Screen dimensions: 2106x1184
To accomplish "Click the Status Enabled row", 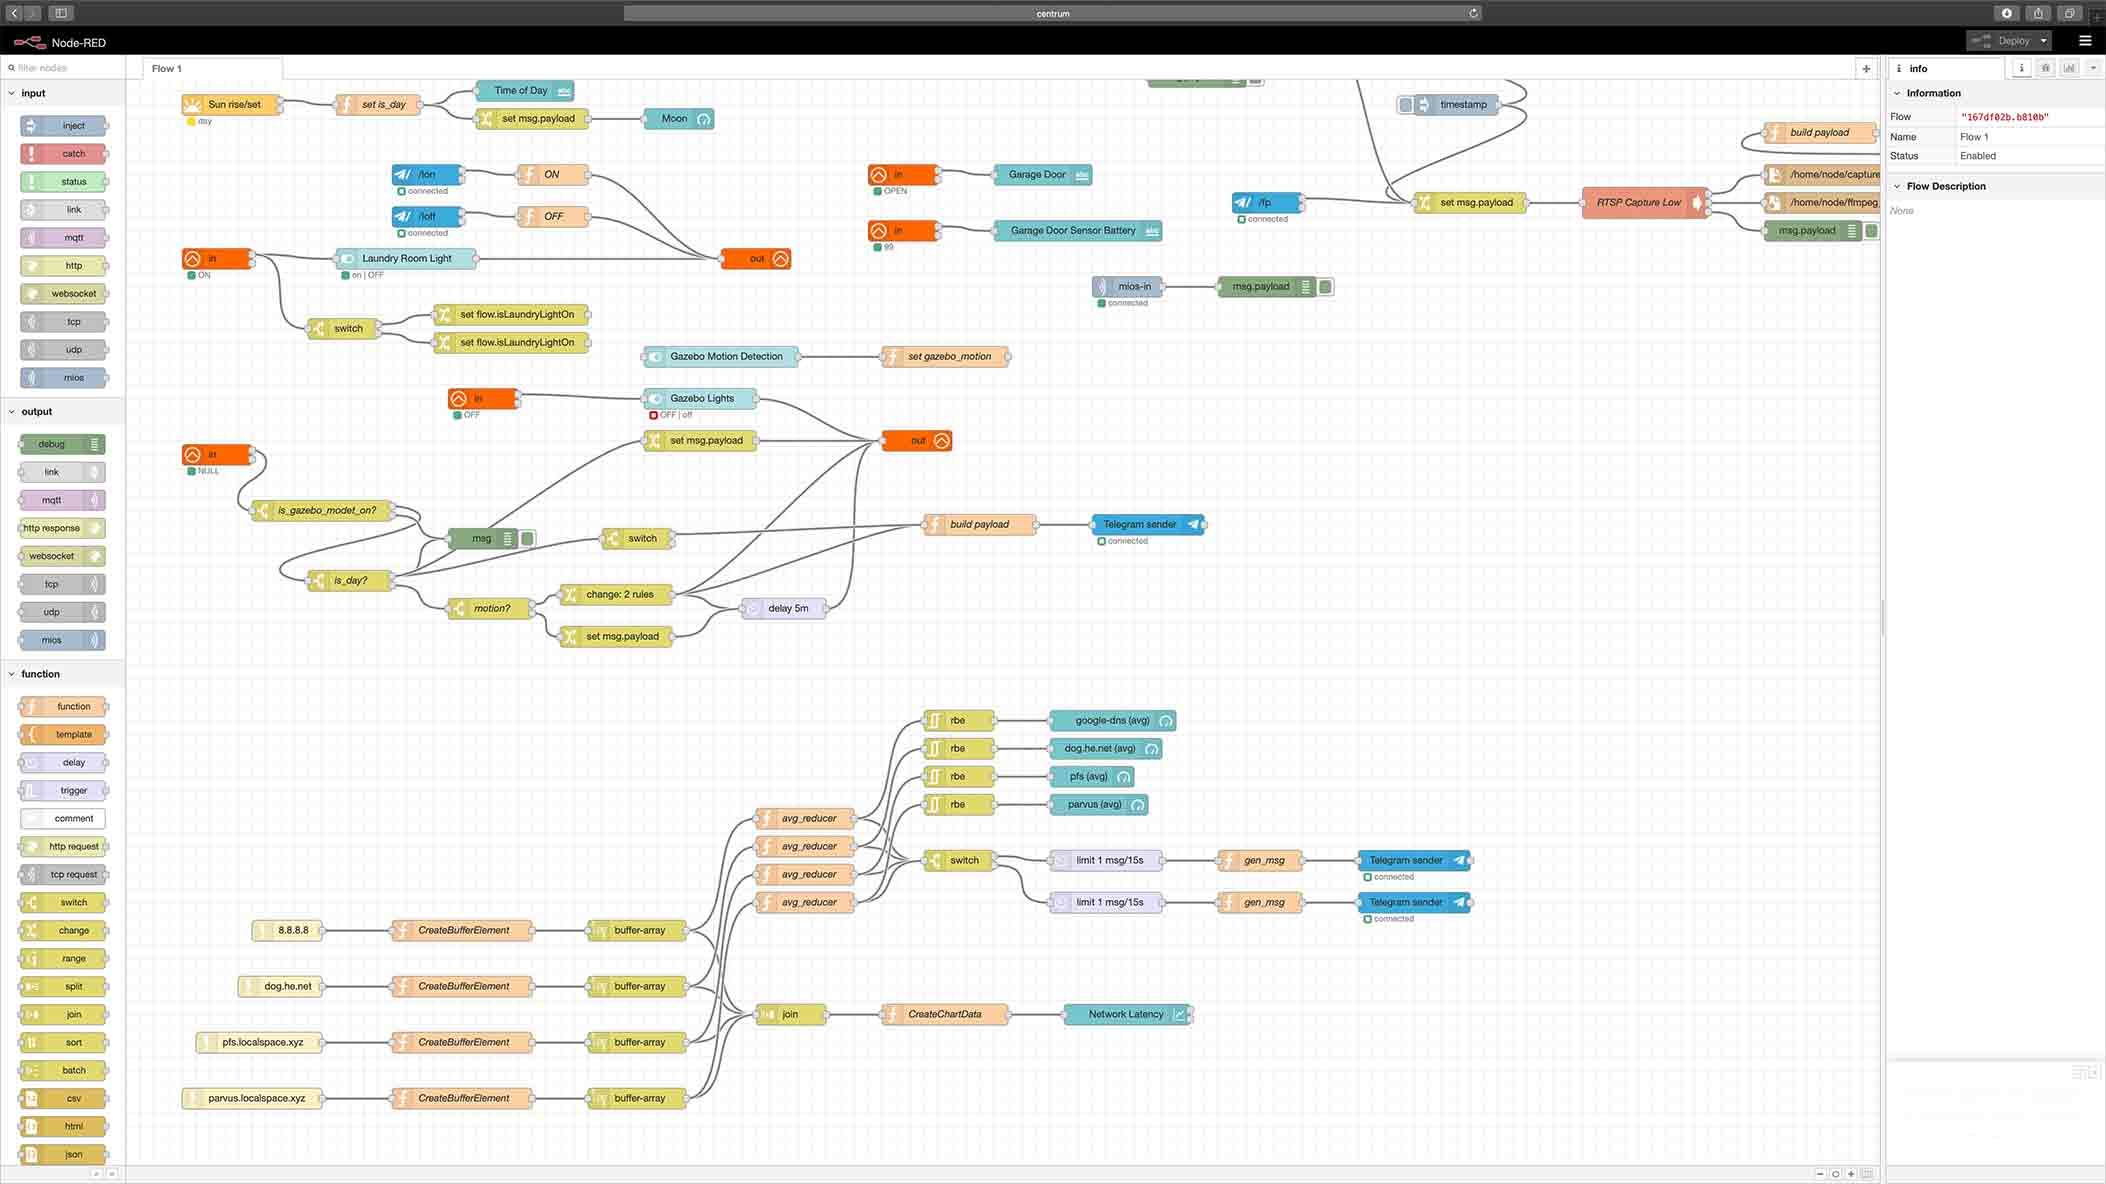I will pyautogui.click(x=1995, y=156).
